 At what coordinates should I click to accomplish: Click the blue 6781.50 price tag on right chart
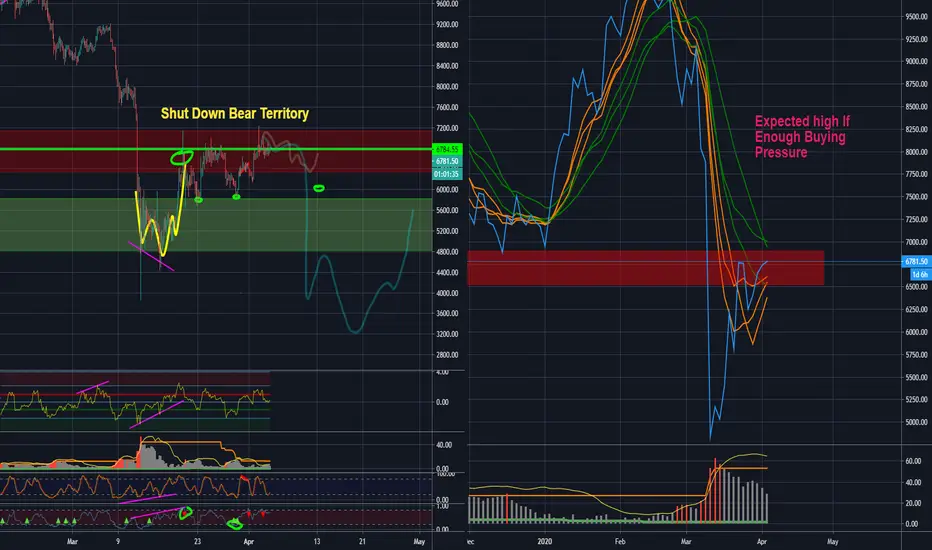(916, 262)
